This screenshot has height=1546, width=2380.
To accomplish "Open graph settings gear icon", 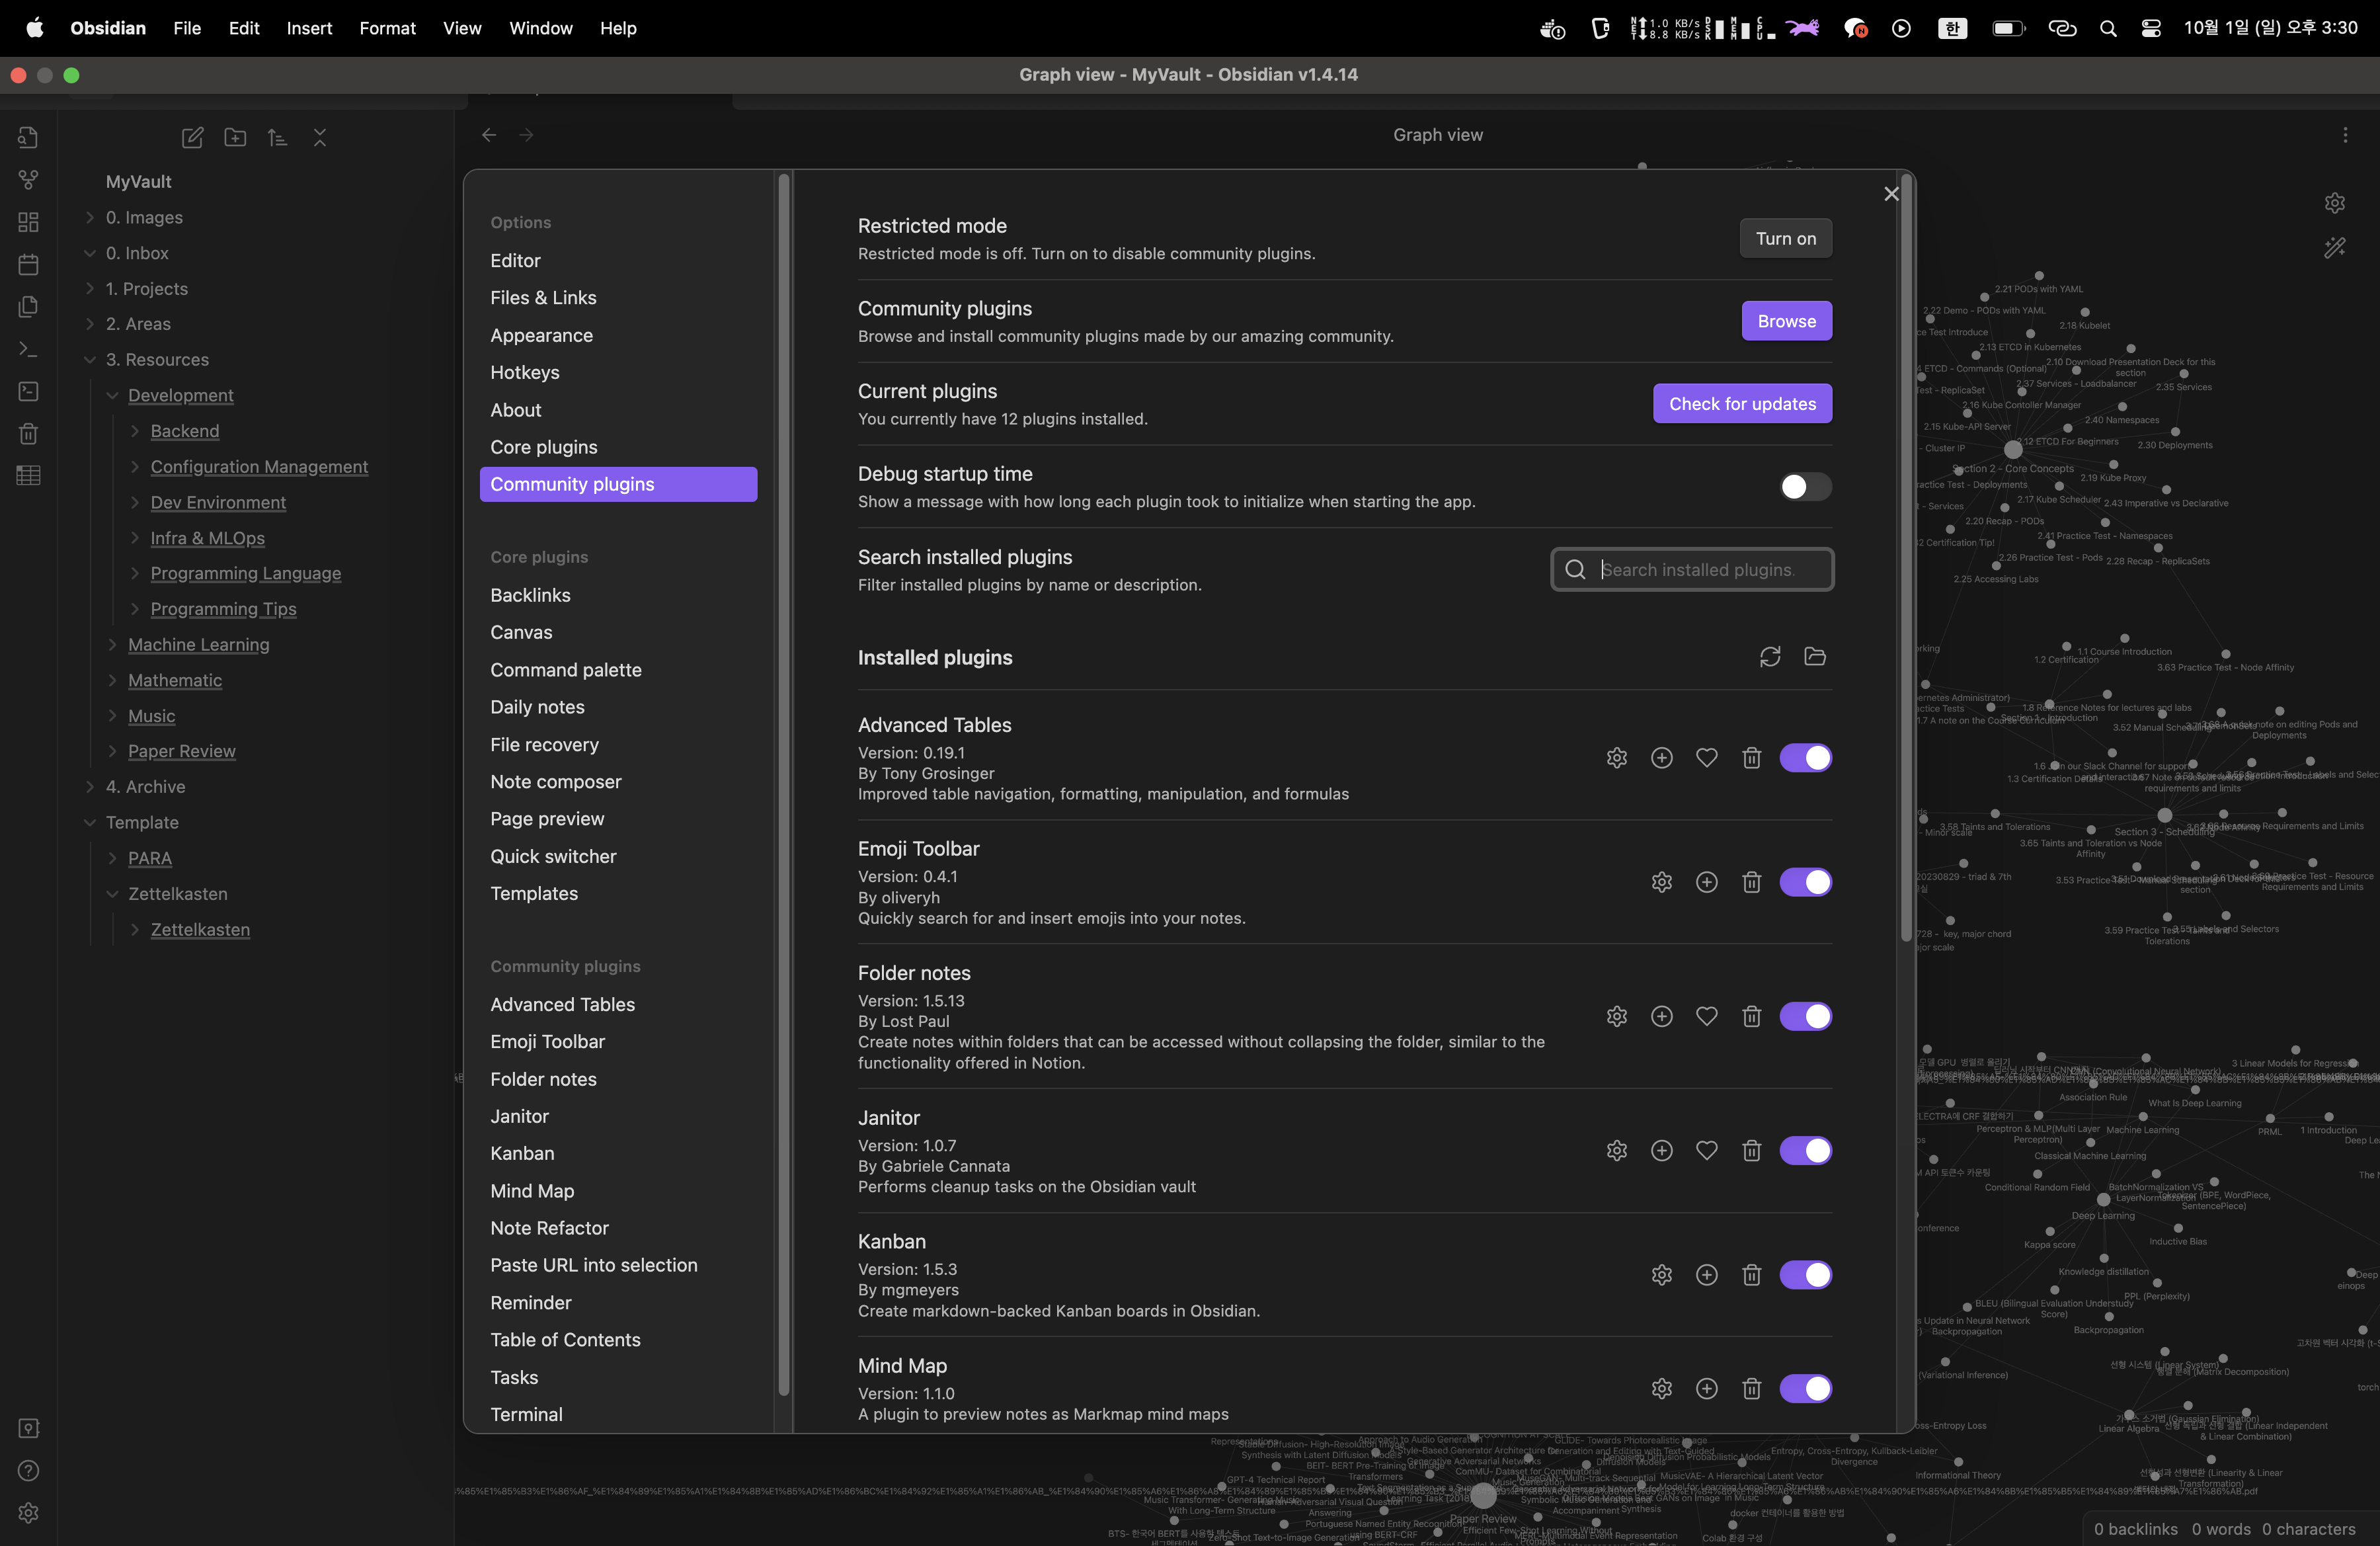I will point(2334,203).
